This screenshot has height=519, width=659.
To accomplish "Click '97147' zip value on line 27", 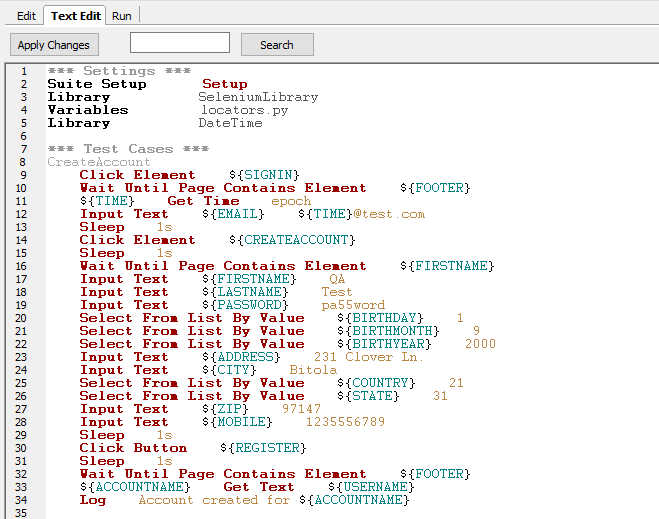I will 301,409.
